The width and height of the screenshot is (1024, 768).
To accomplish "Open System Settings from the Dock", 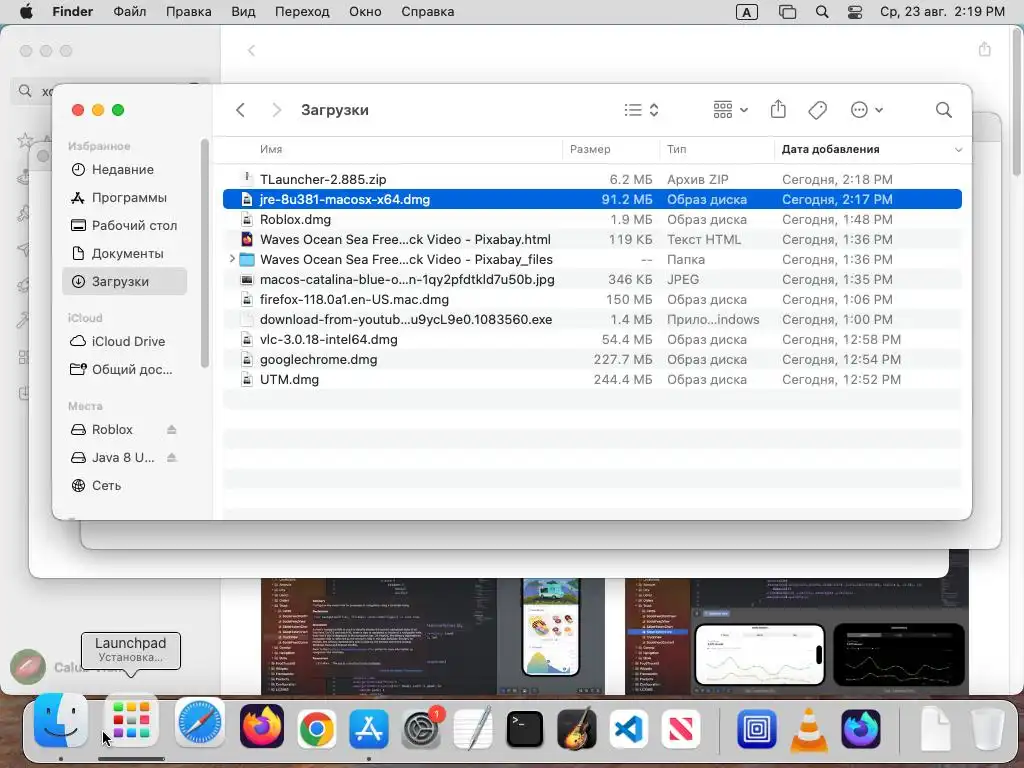I will click(421, 729).
